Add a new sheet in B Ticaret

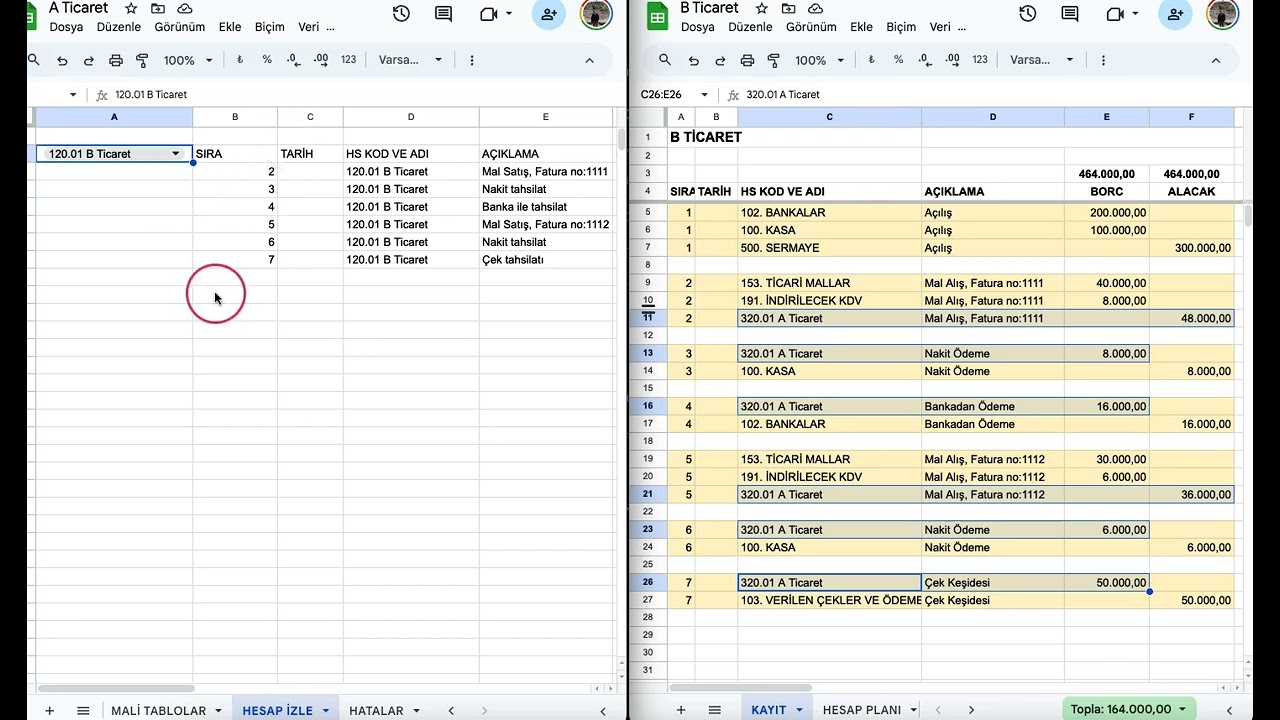(x=681, y=710)
